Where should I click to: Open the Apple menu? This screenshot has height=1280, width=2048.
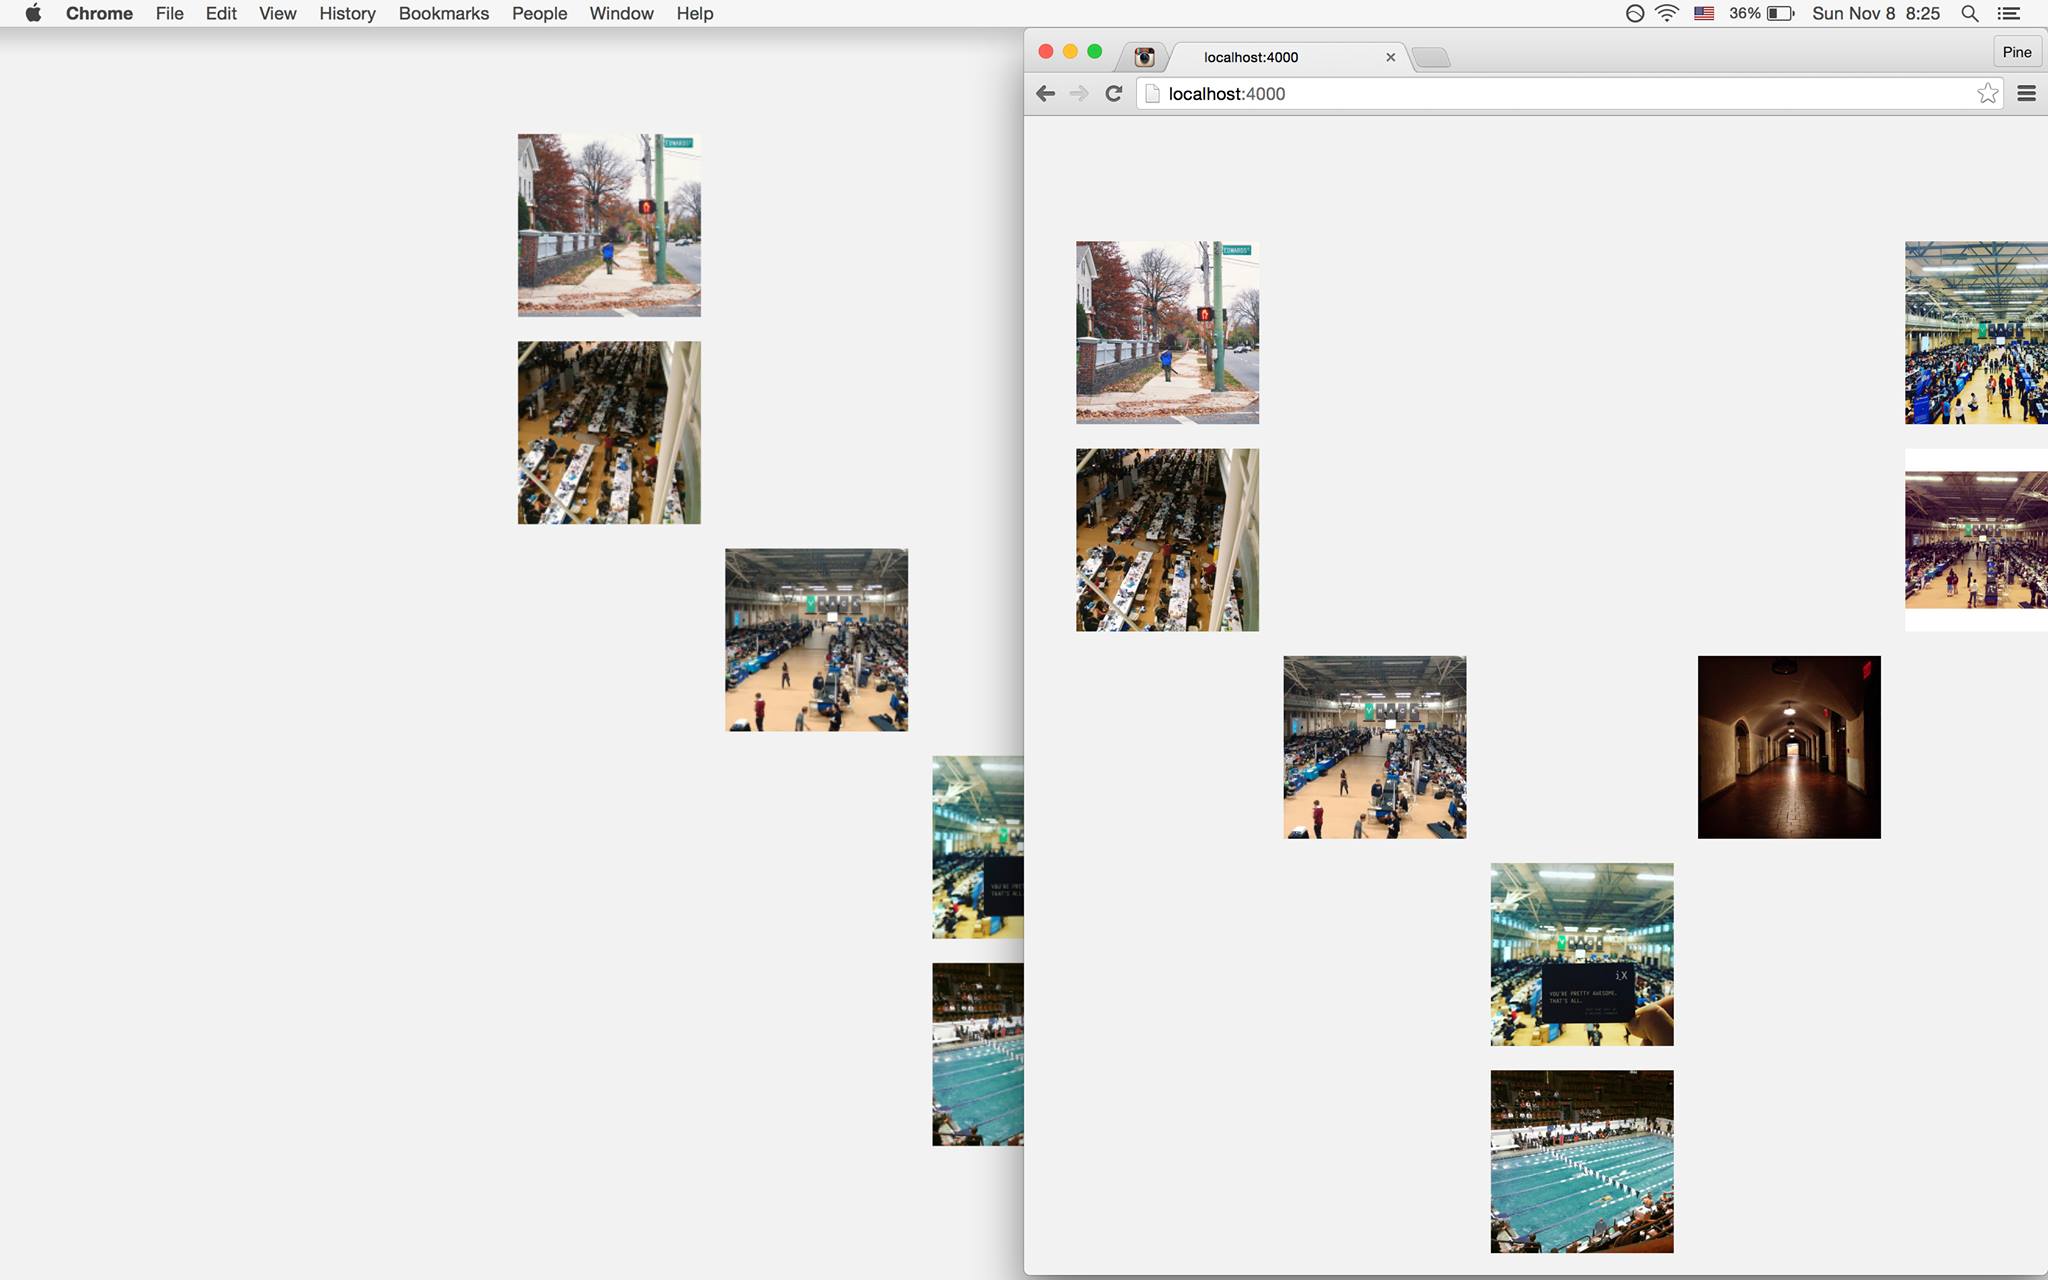(x=33, y=13)
